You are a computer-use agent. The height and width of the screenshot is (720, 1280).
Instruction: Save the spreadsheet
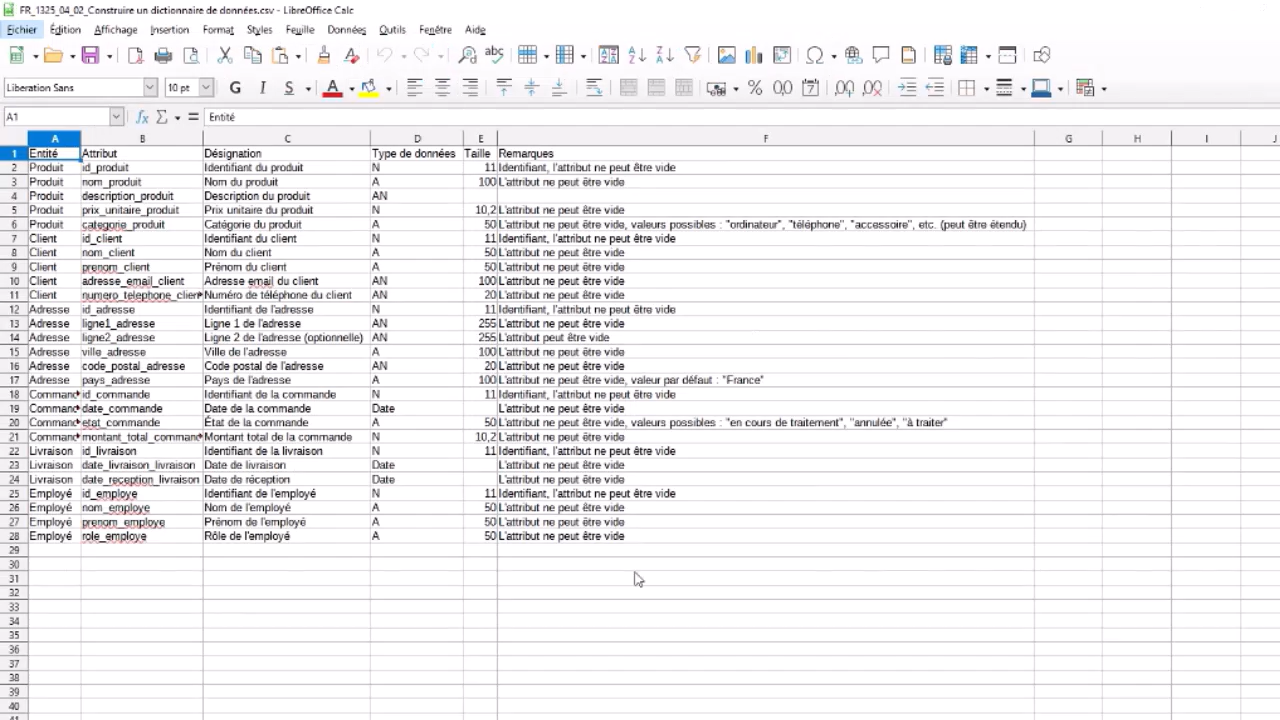pos(89,55)
